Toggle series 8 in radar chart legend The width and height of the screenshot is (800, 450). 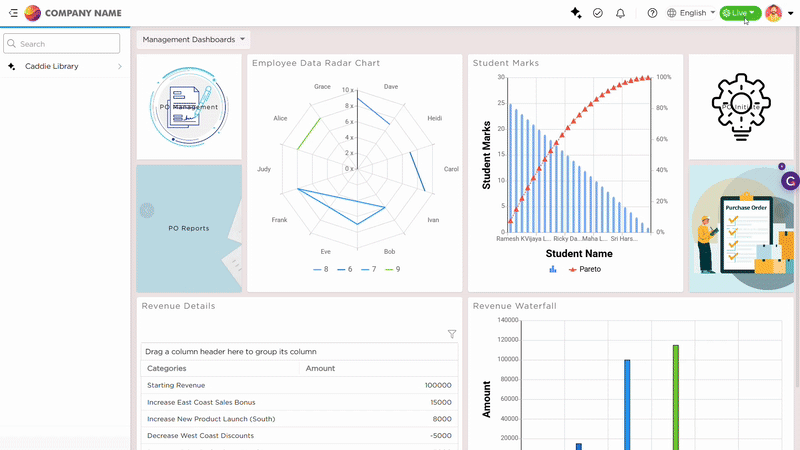(x=320, y=269)
